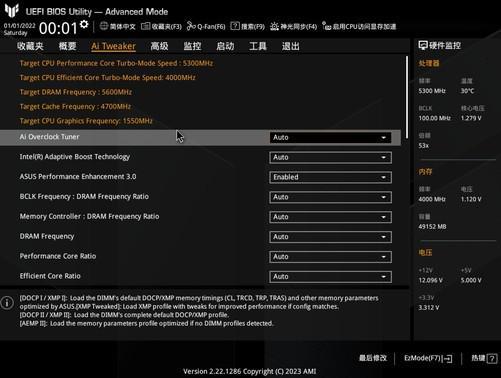Open favorites folder icon (F3)
This screenshot has height=378, width=501.
(x=145, y=26)
